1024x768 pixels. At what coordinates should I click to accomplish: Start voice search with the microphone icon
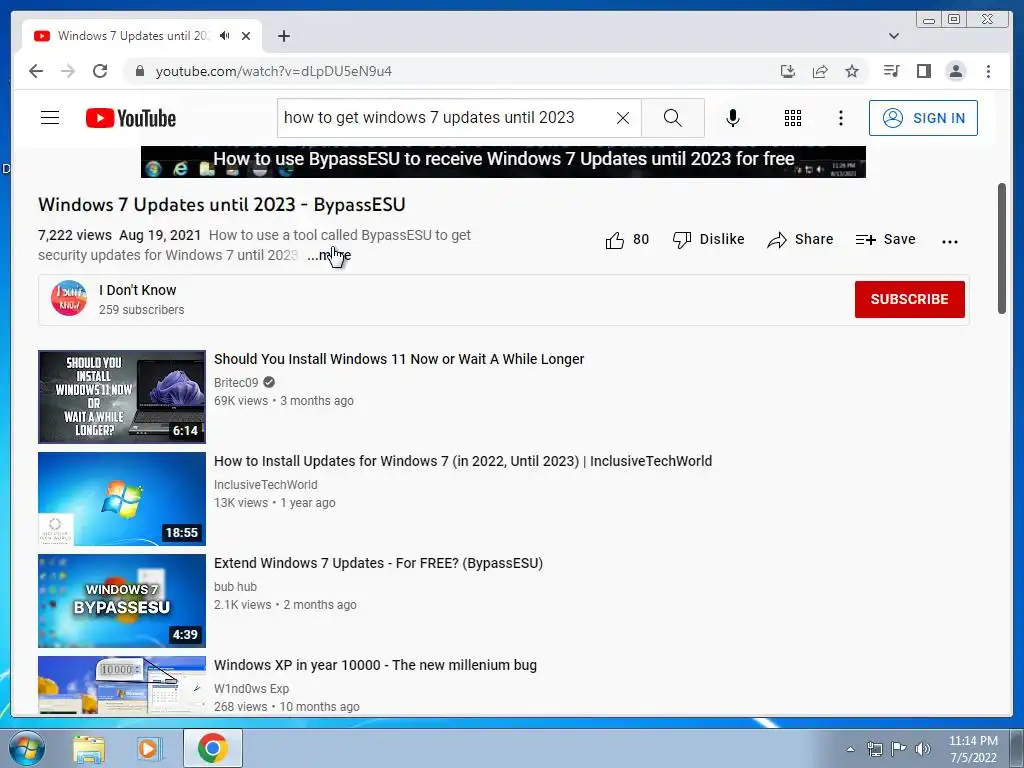pos(733,118)
